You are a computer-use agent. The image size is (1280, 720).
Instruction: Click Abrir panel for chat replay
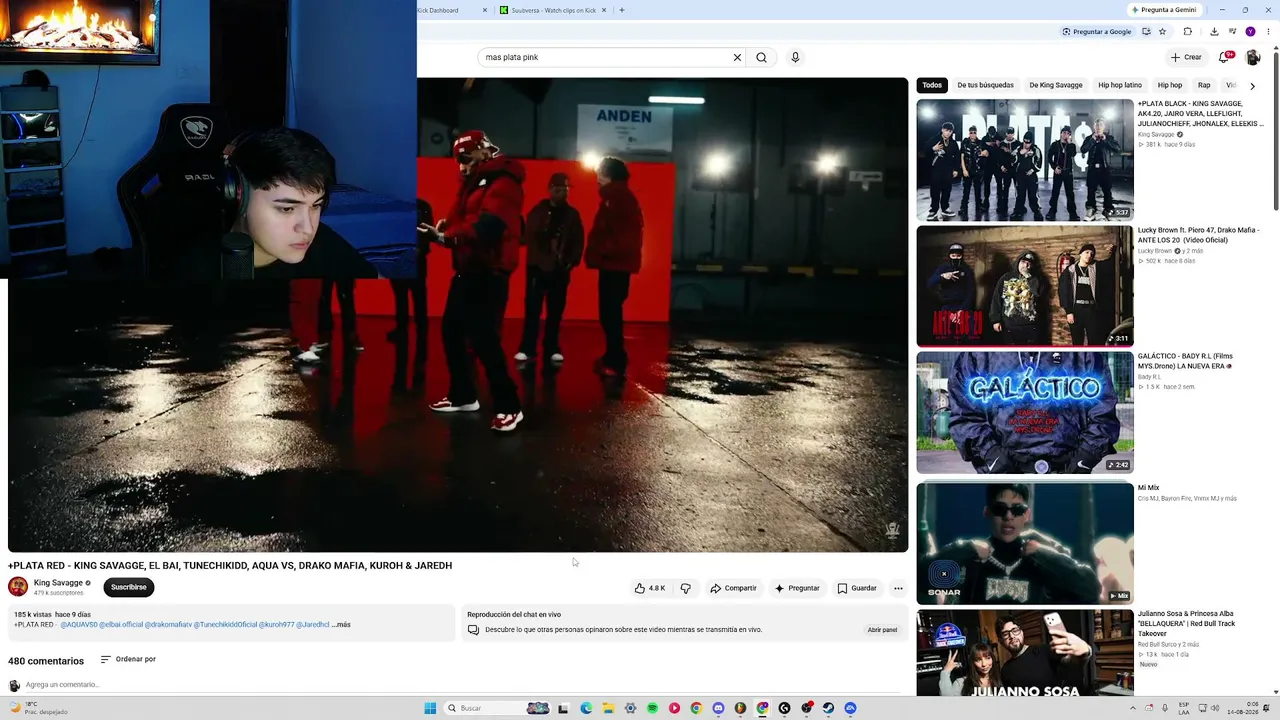(882, 630)
